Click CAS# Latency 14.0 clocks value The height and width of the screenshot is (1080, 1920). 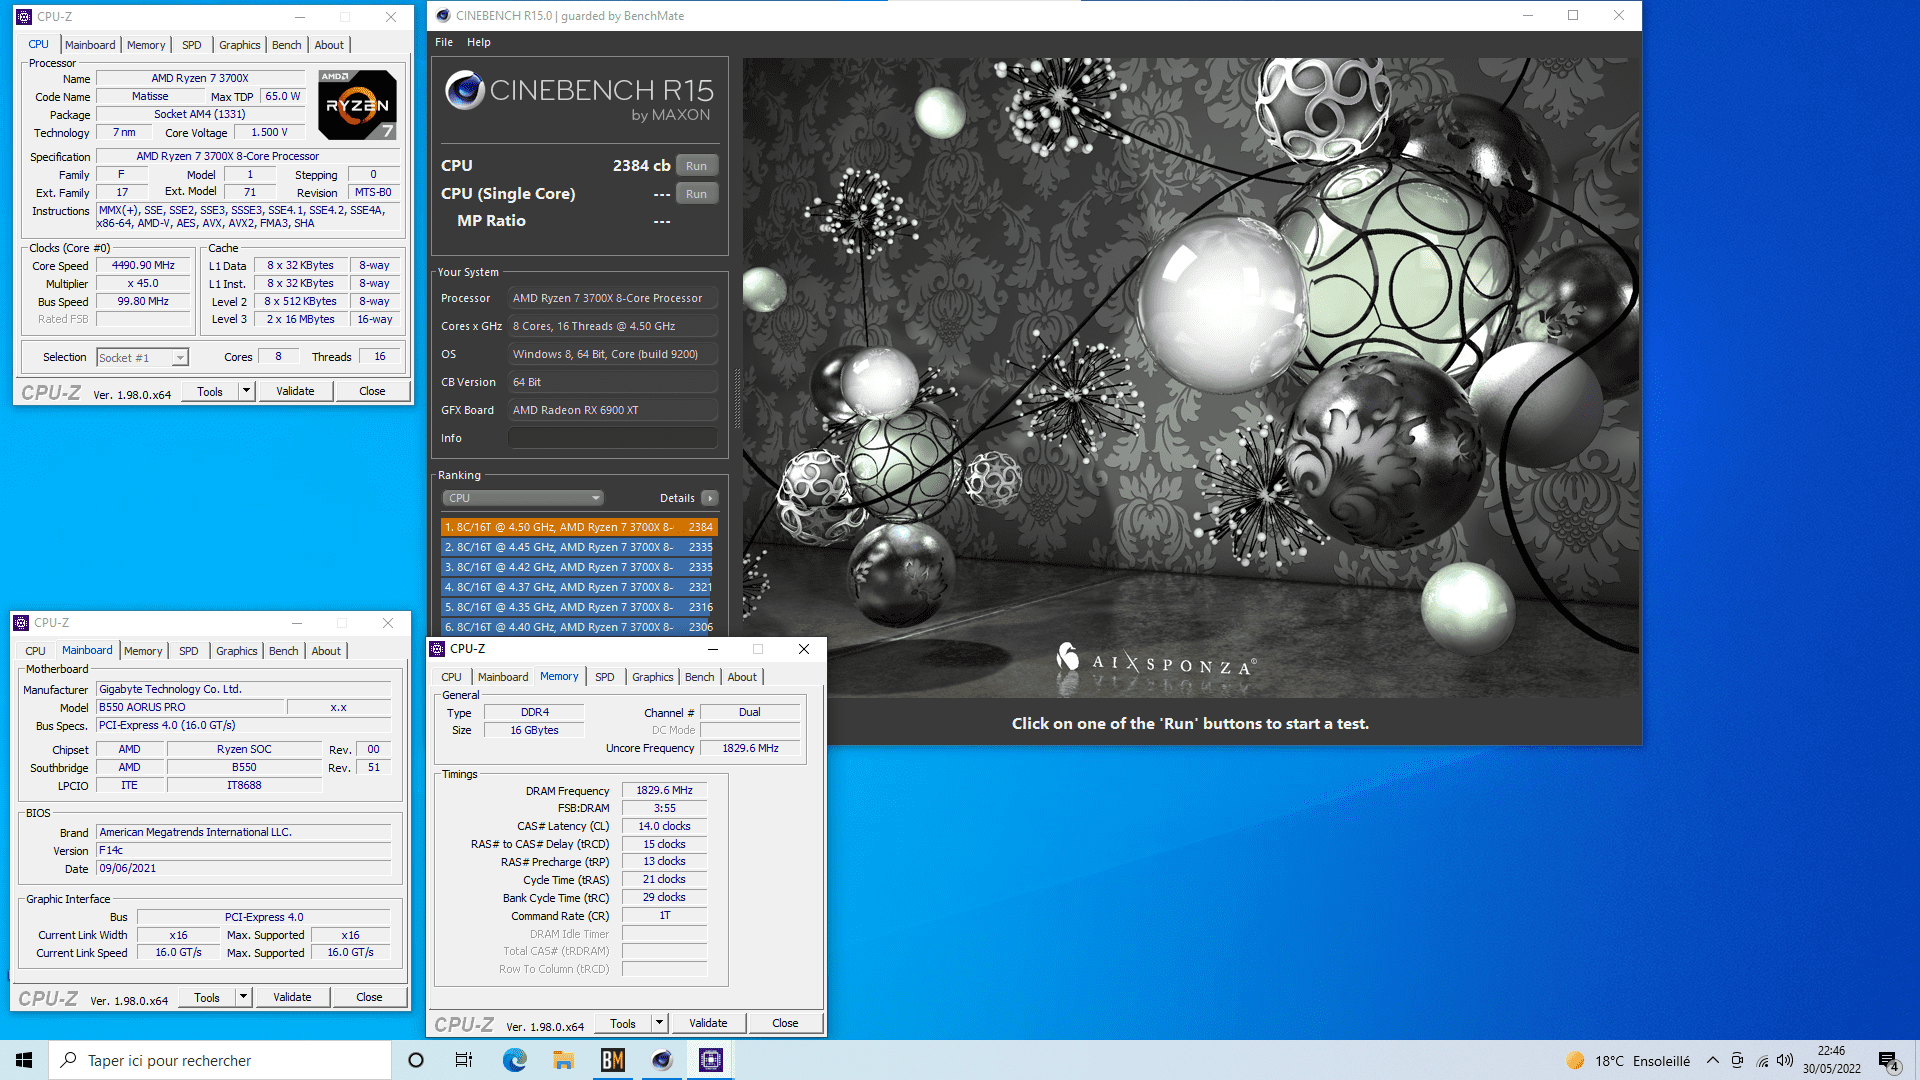tap(664, 827)
